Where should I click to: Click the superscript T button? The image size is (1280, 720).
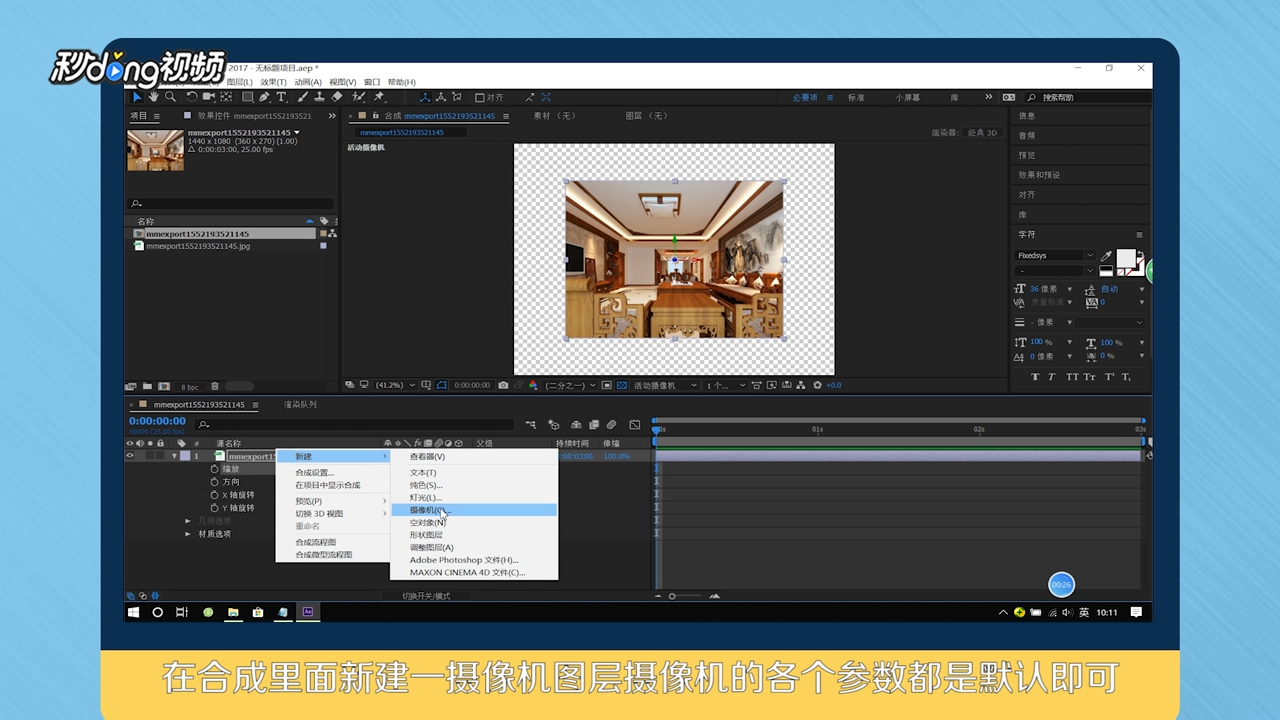pyautogui.click(x=1109, y=377)
